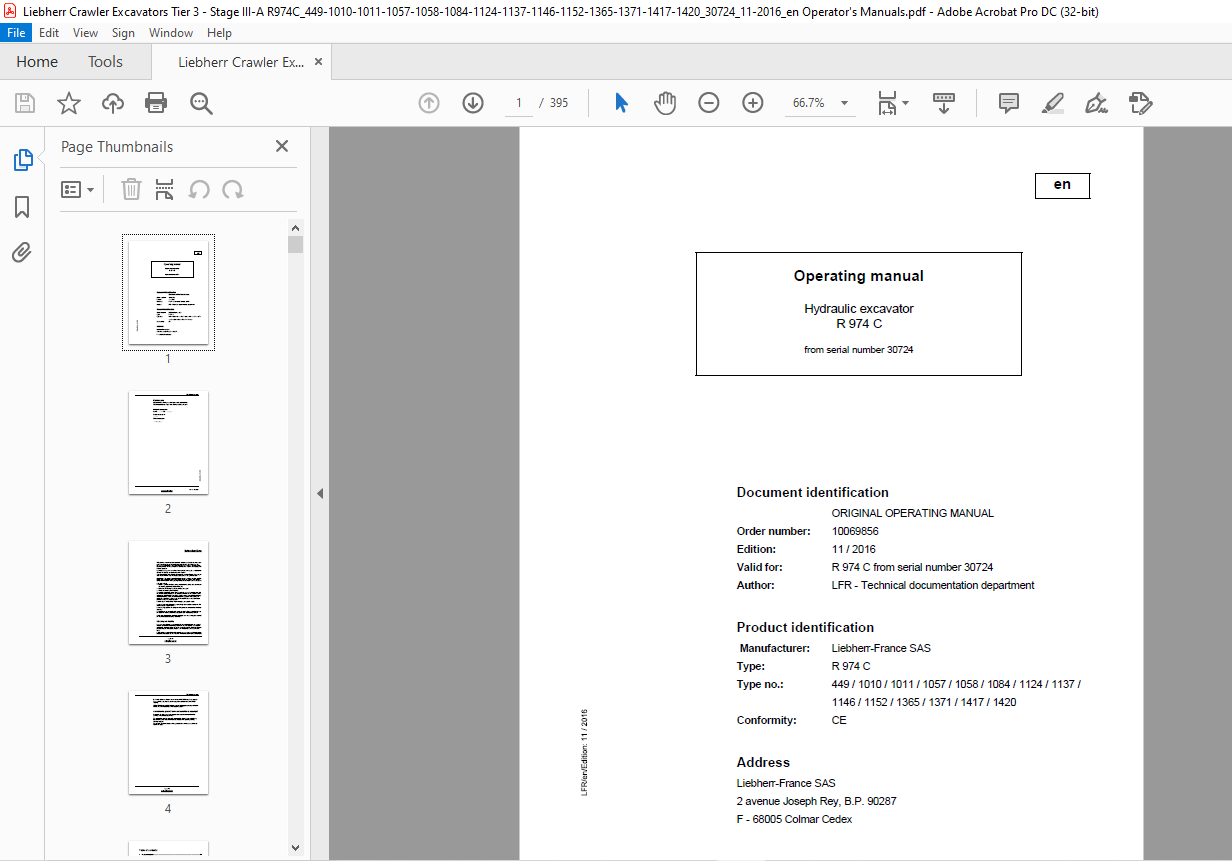This screenshot has width=1232, height=861.
Task: Activate the Selection arrow tool
Action: [x=621, y=103]
